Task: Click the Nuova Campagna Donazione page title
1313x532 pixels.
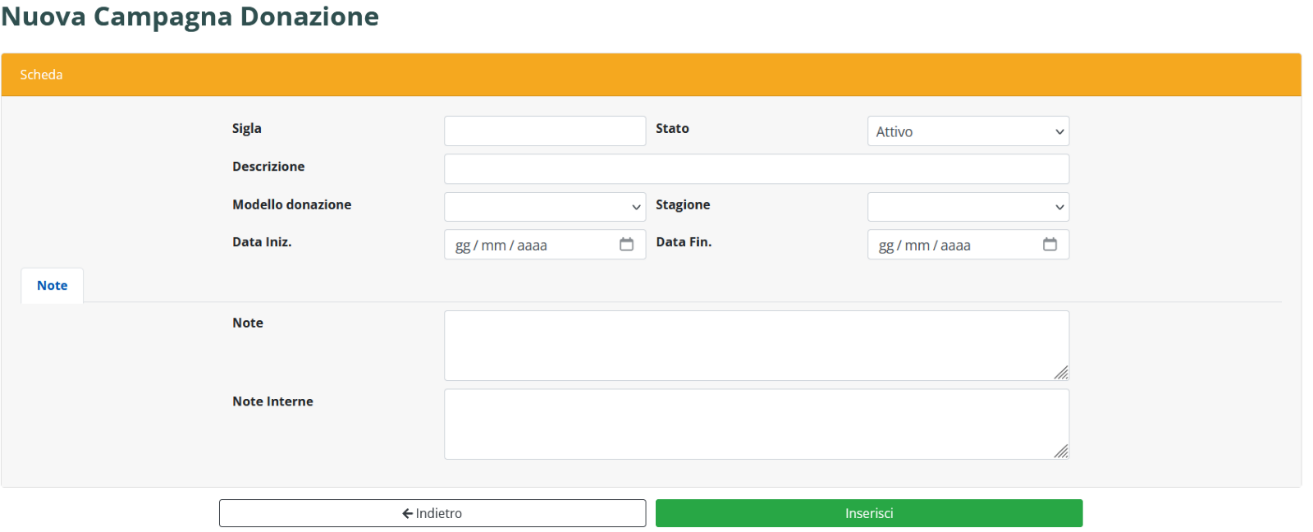Action: [x=190, y=17]
